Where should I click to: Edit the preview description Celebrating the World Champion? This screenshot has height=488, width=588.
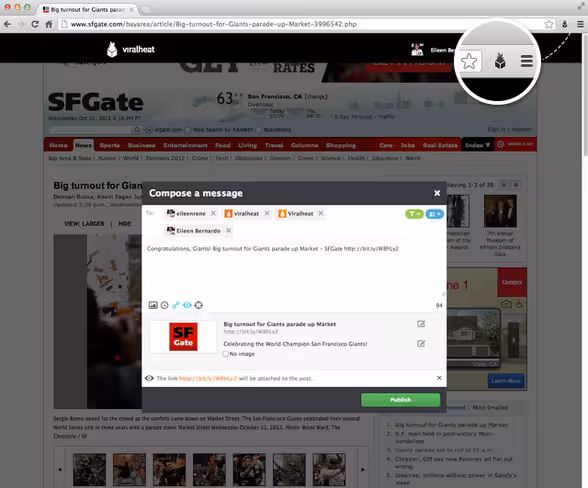tap(421, 344)
